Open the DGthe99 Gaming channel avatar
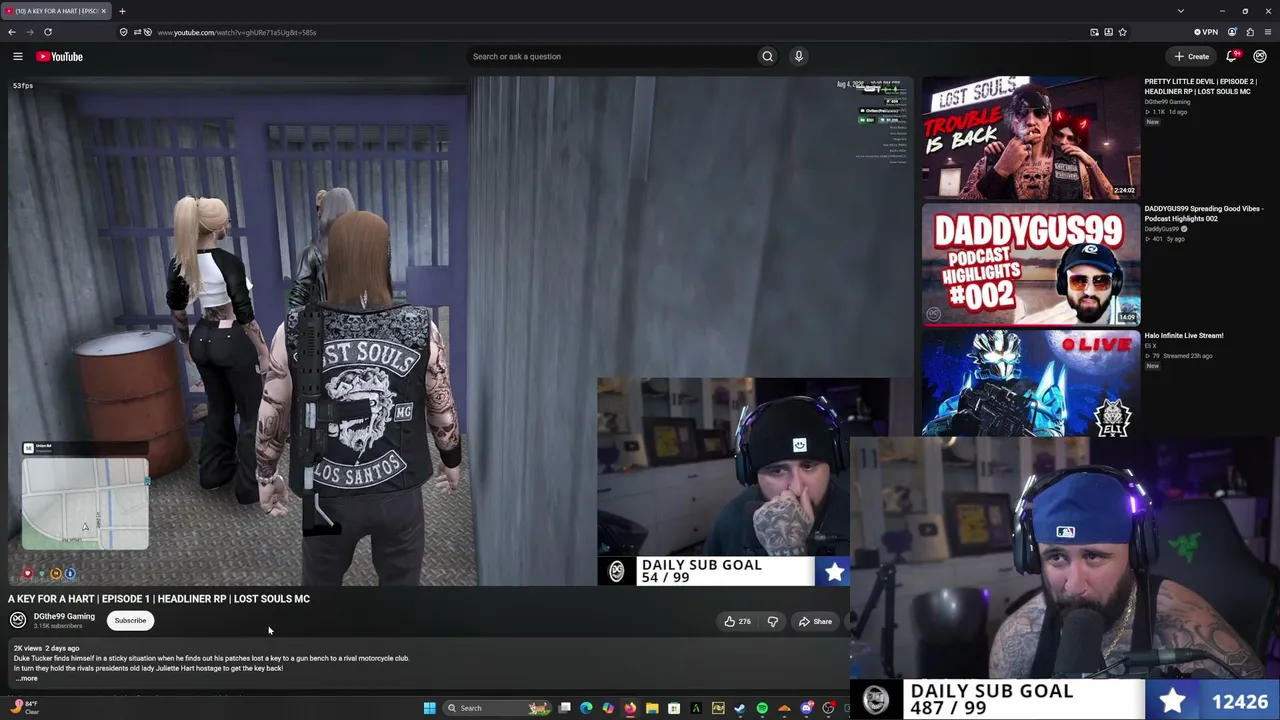Viewport: 1280px width, 720px height. coord(18,620)
